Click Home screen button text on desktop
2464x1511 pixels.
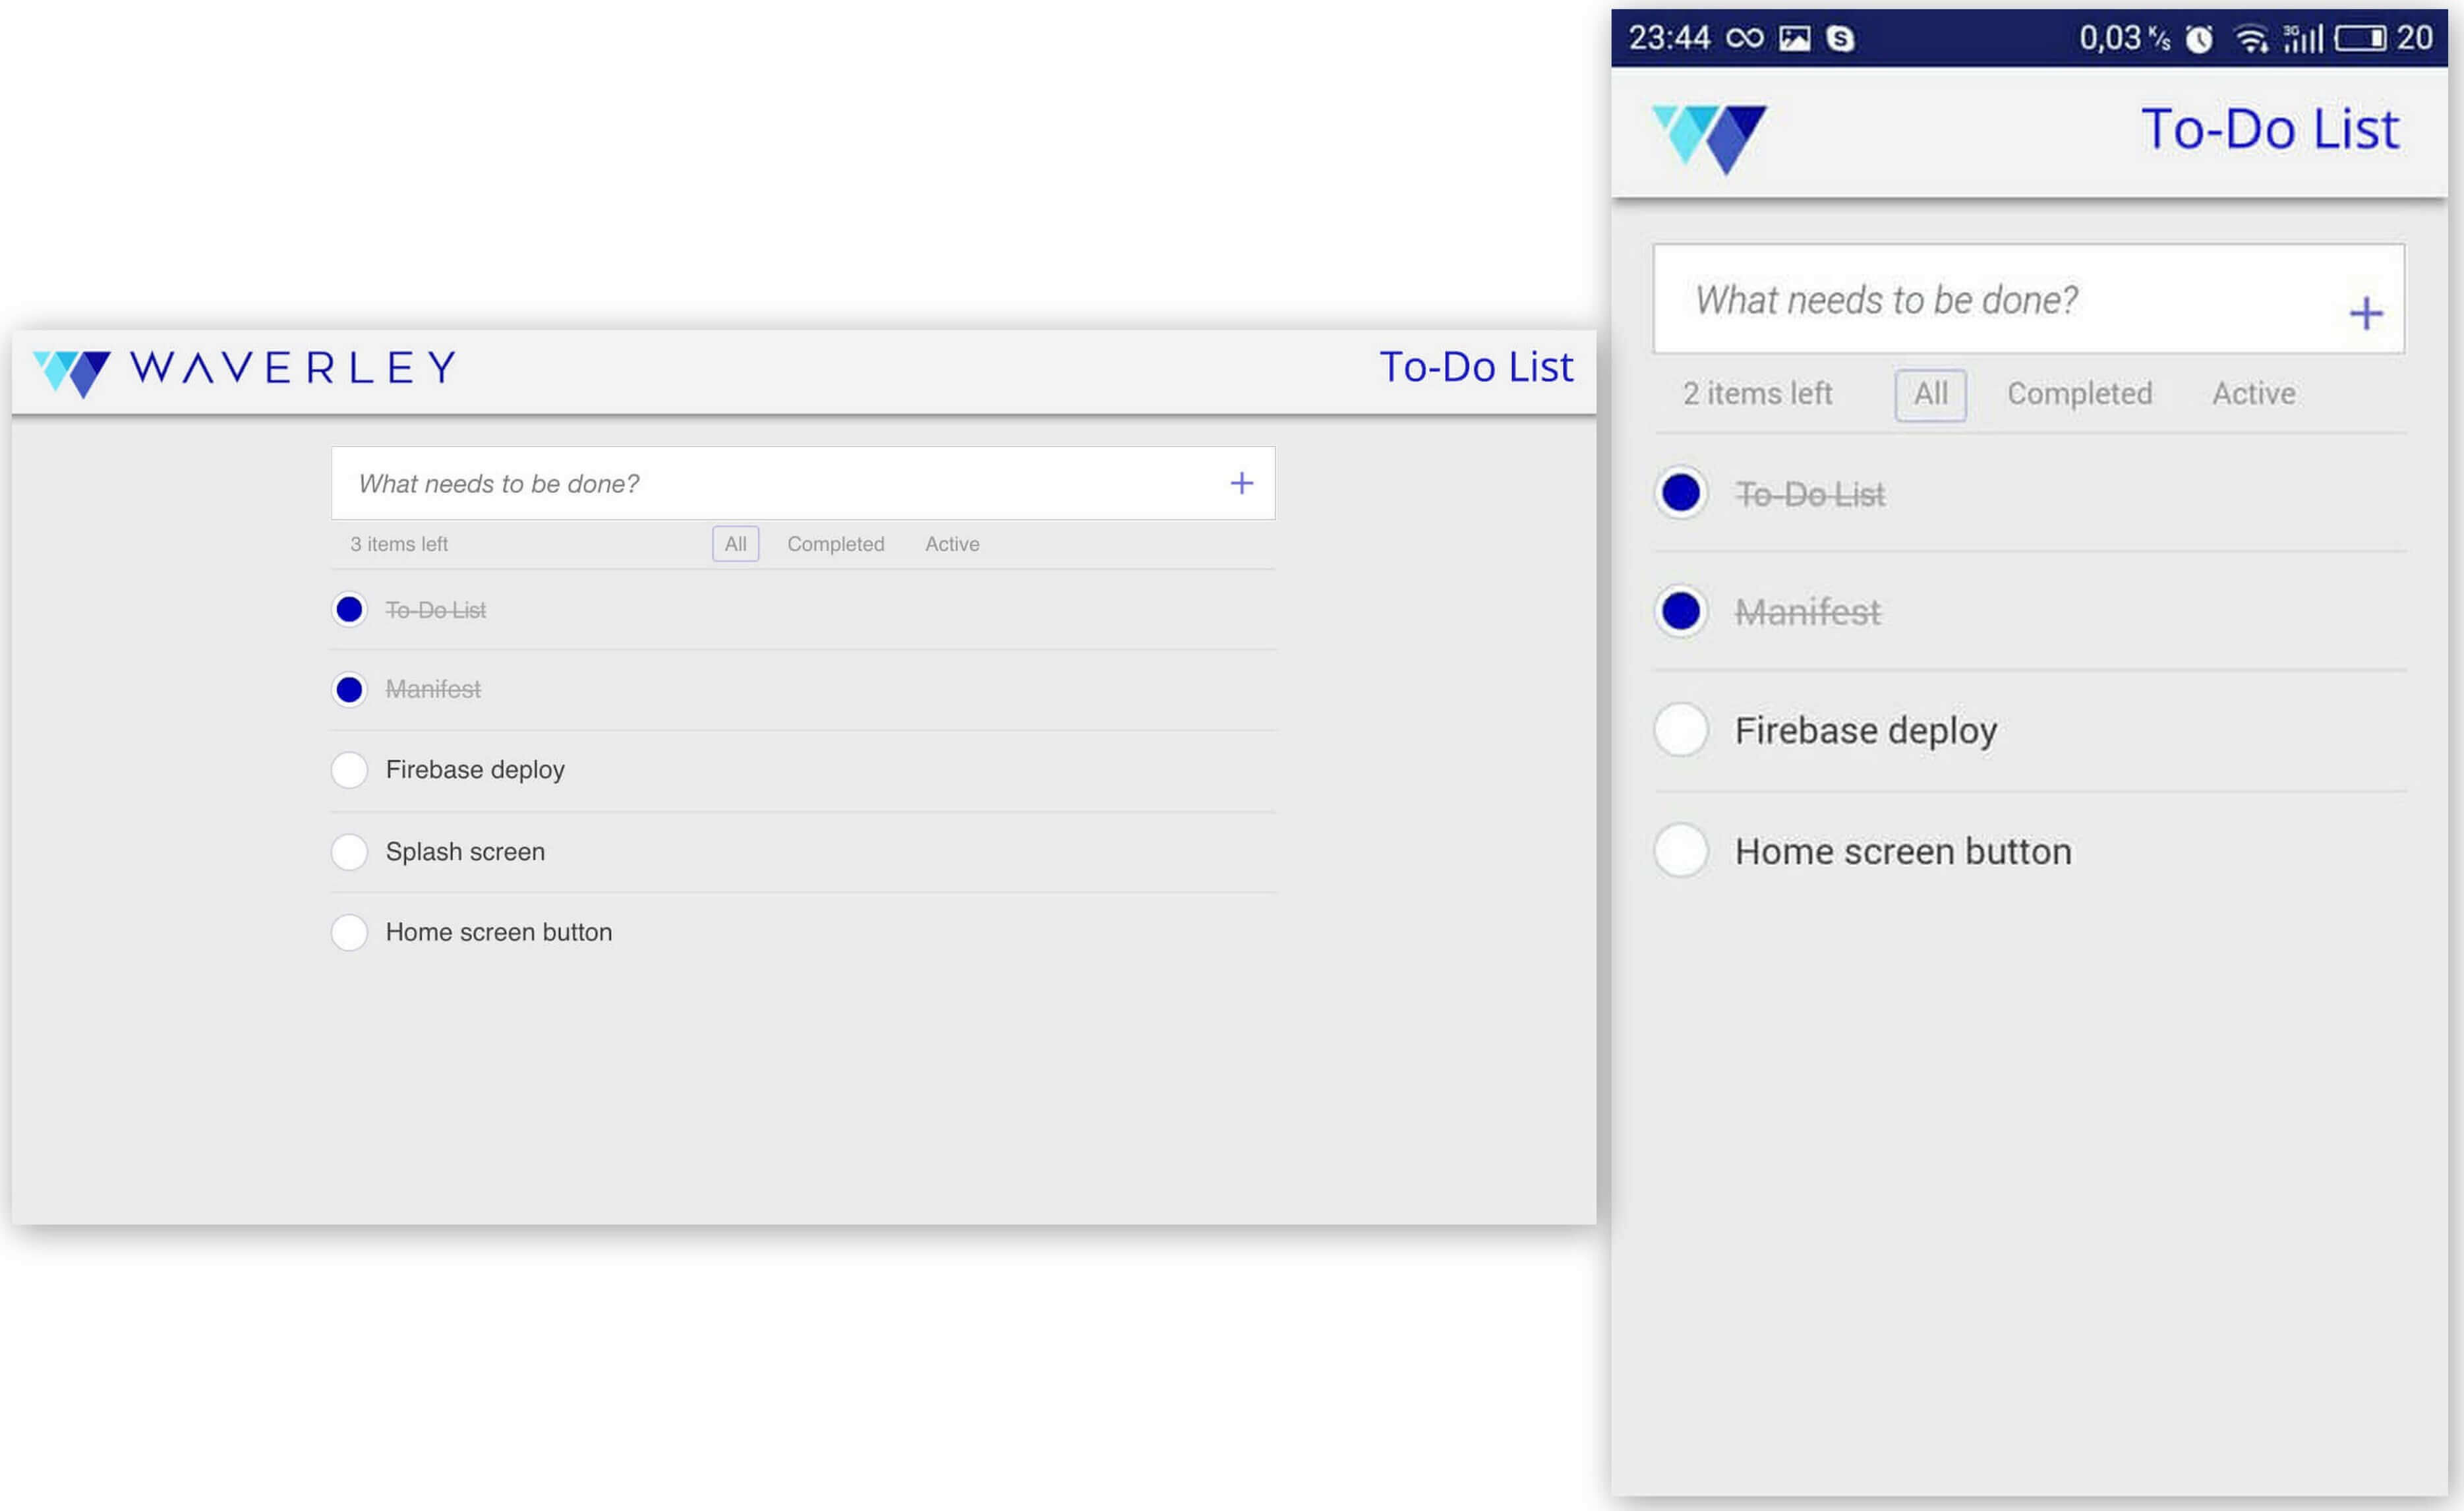(499, 932)
